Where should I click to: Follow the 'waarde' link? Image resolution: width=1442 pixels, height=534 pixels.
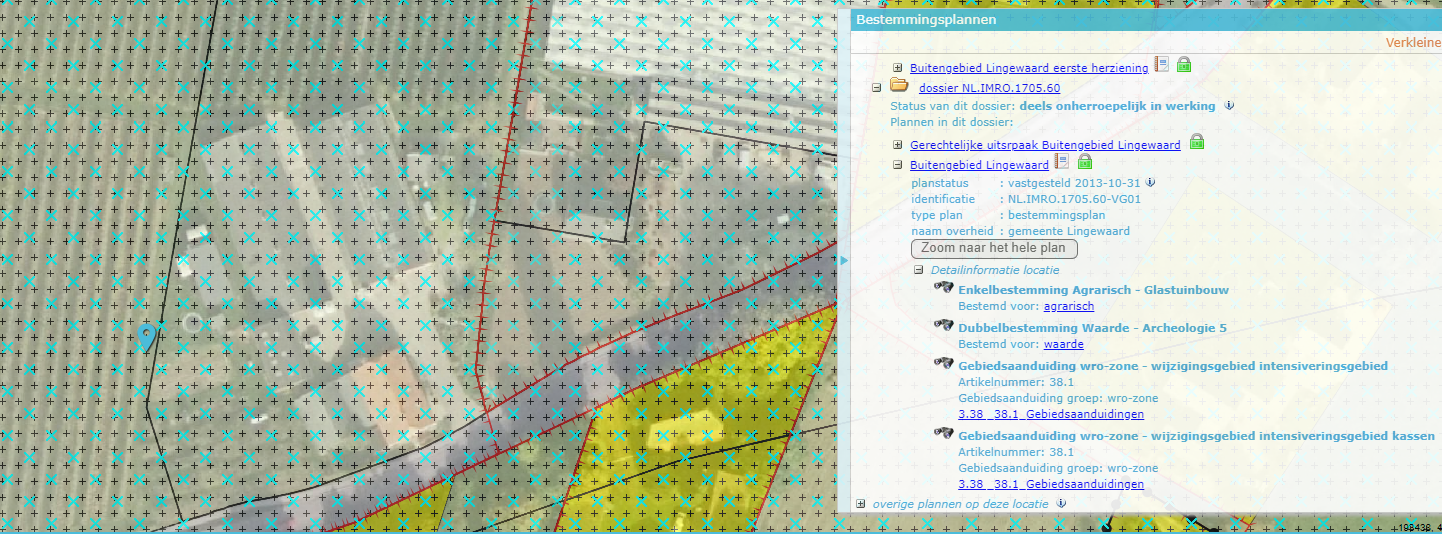(1063, 343)
